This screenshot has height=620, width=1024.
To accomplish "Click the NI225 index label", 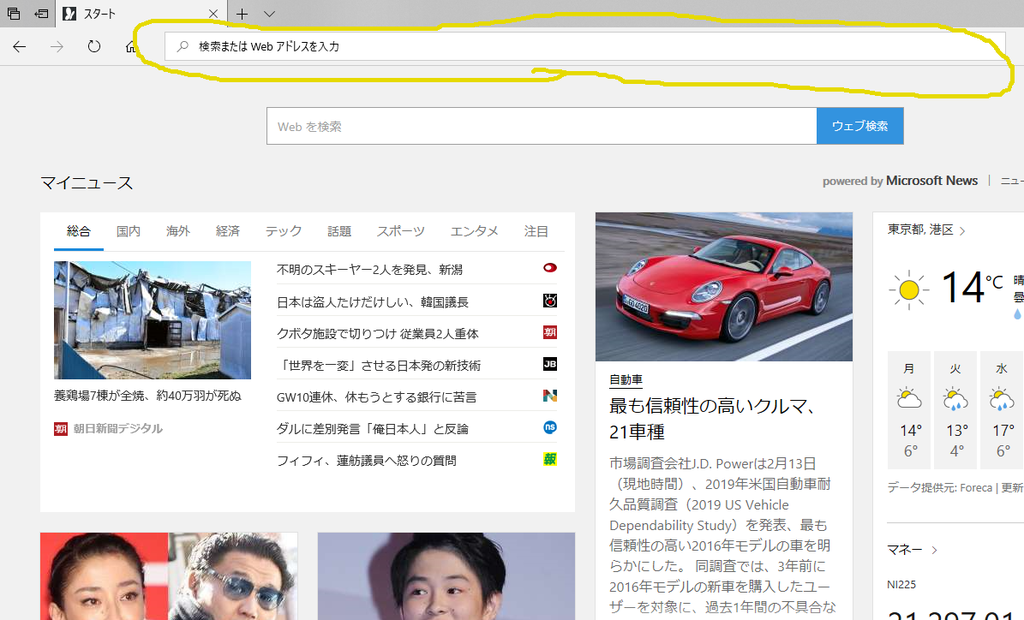I will click(901, 585).
